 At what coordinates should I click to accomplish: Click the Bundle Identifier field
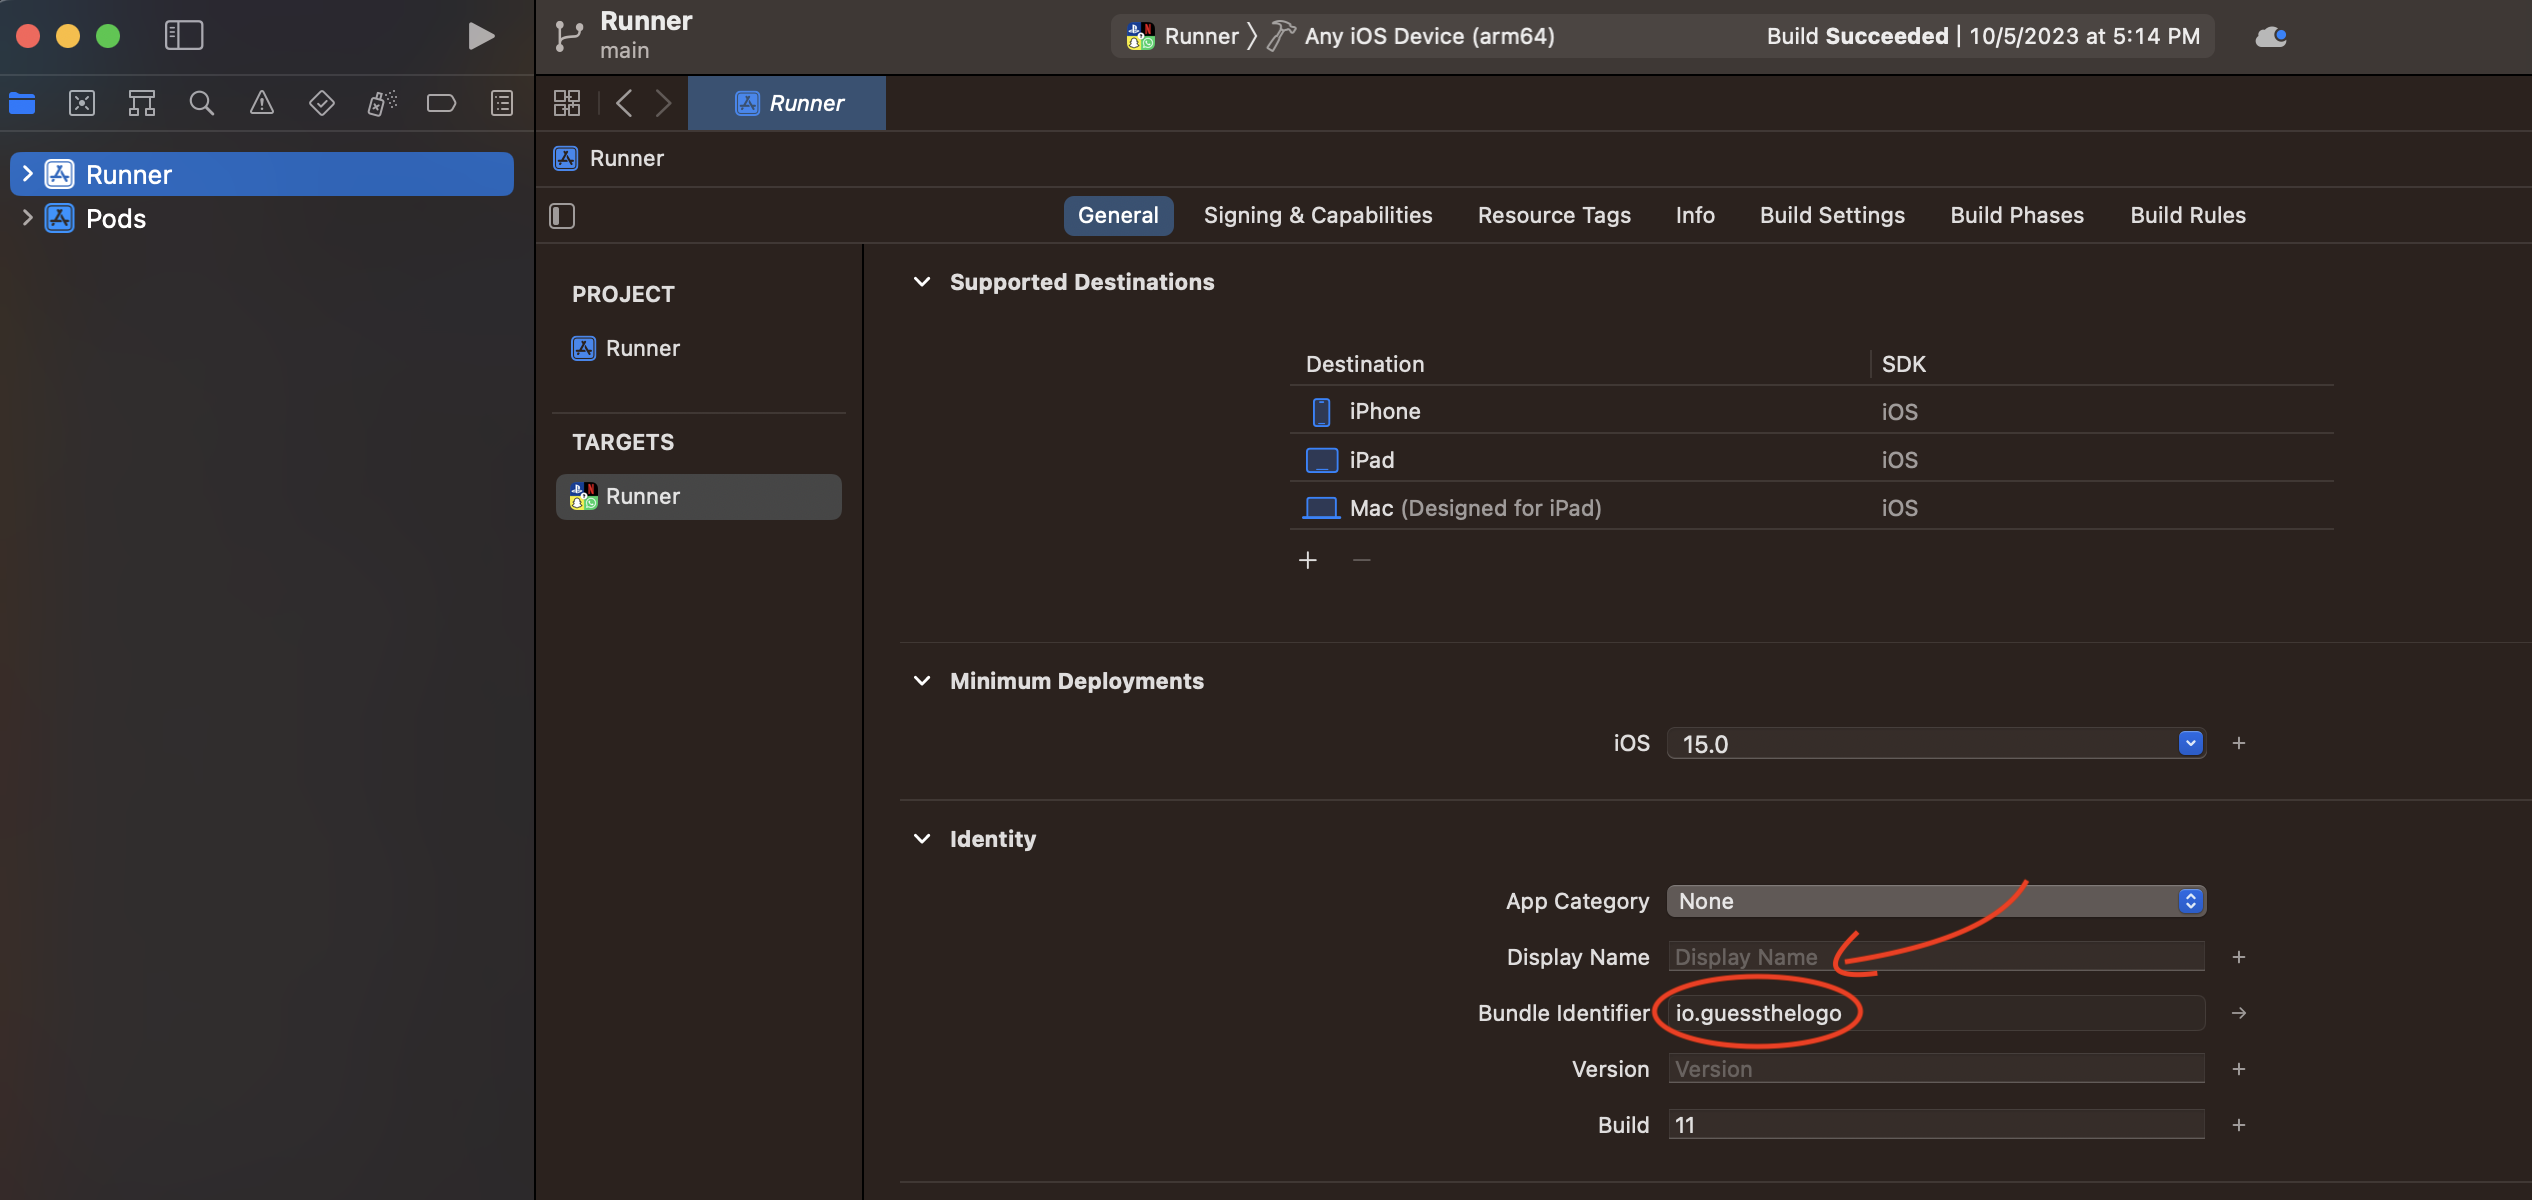(x=1936, y=1013)
